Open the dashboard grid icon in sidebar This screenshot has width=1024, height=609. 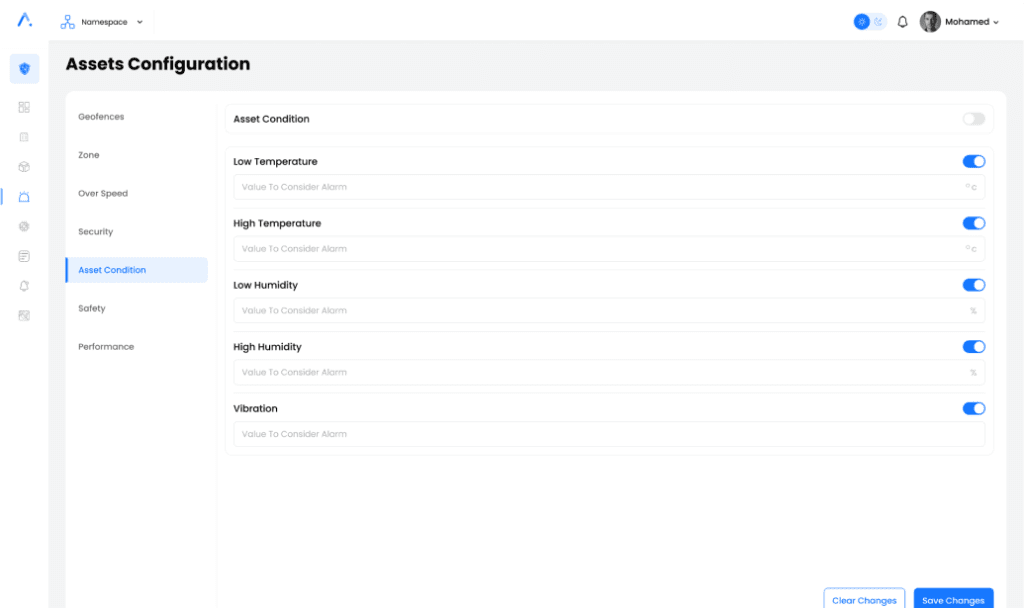[24, 107]
